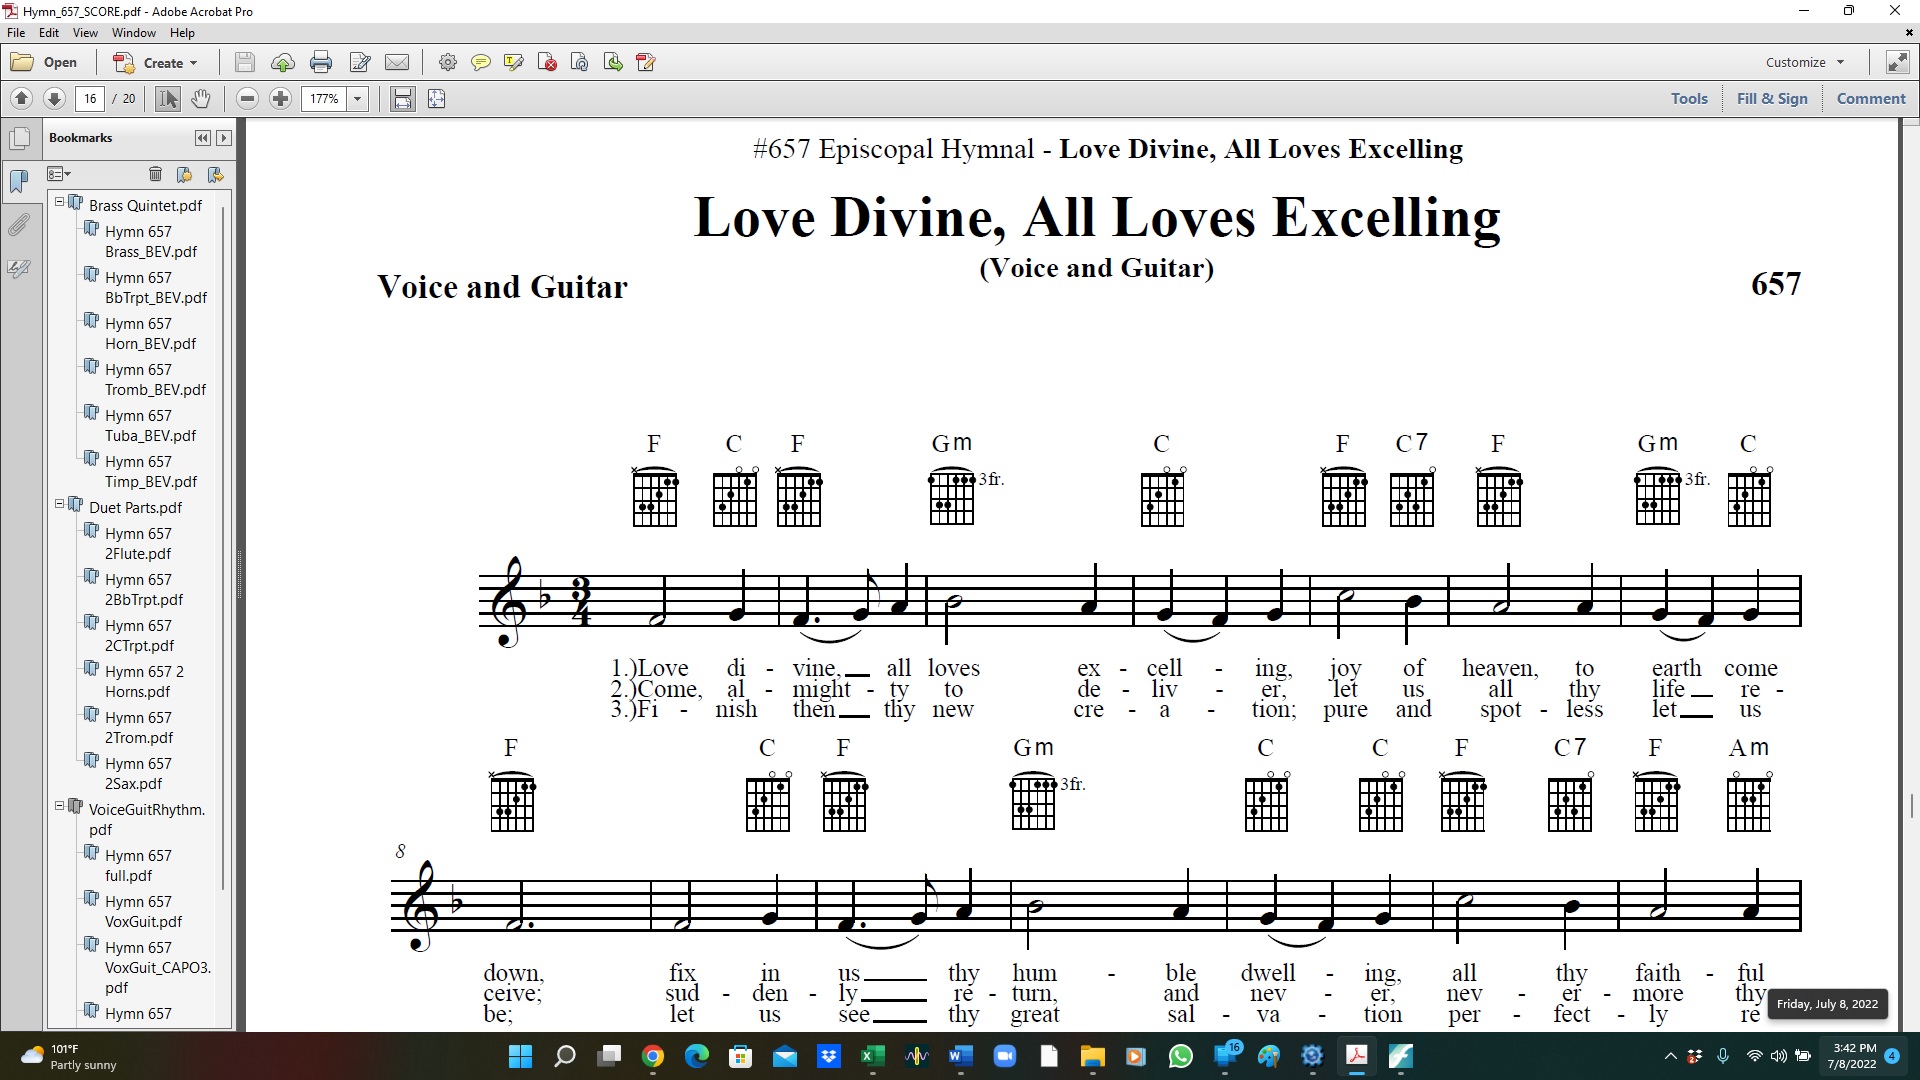Send file via email envelope icon
The image size is (1920, 1080).
coord(397,62)
